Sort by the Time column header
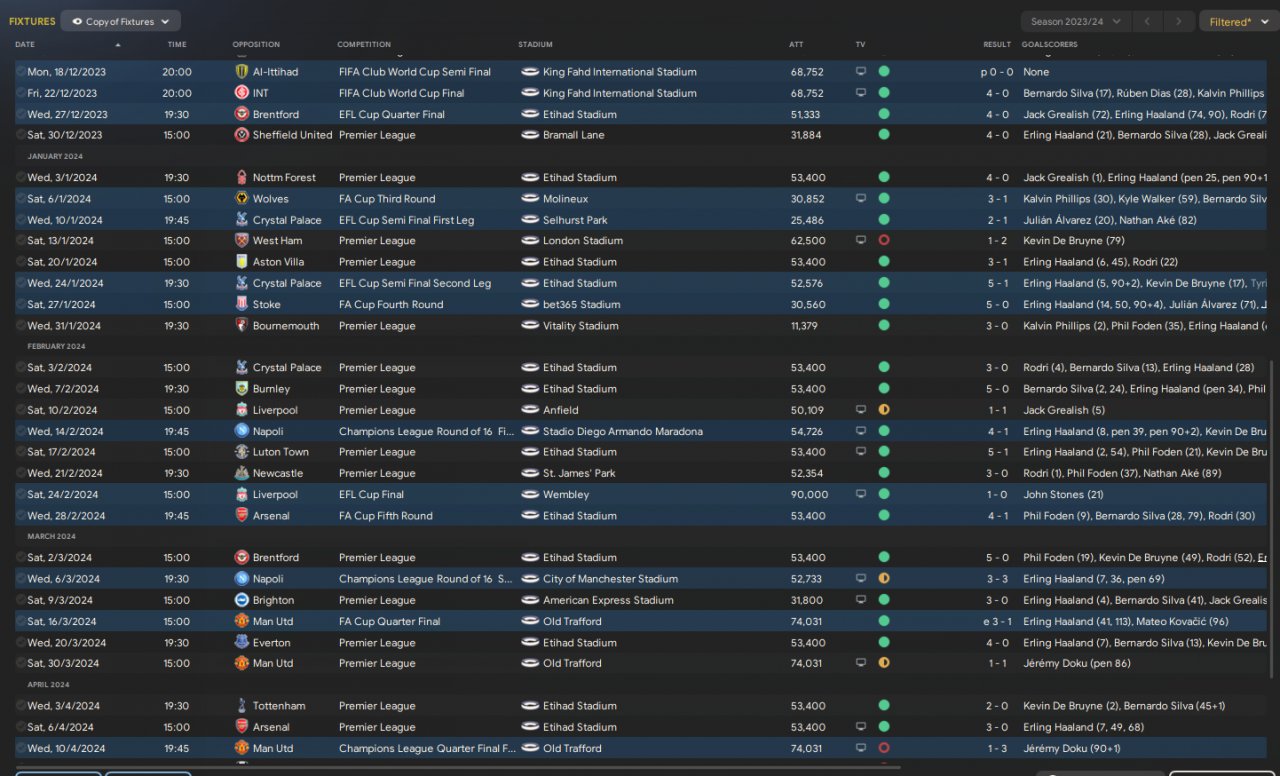 click(177, 45)
